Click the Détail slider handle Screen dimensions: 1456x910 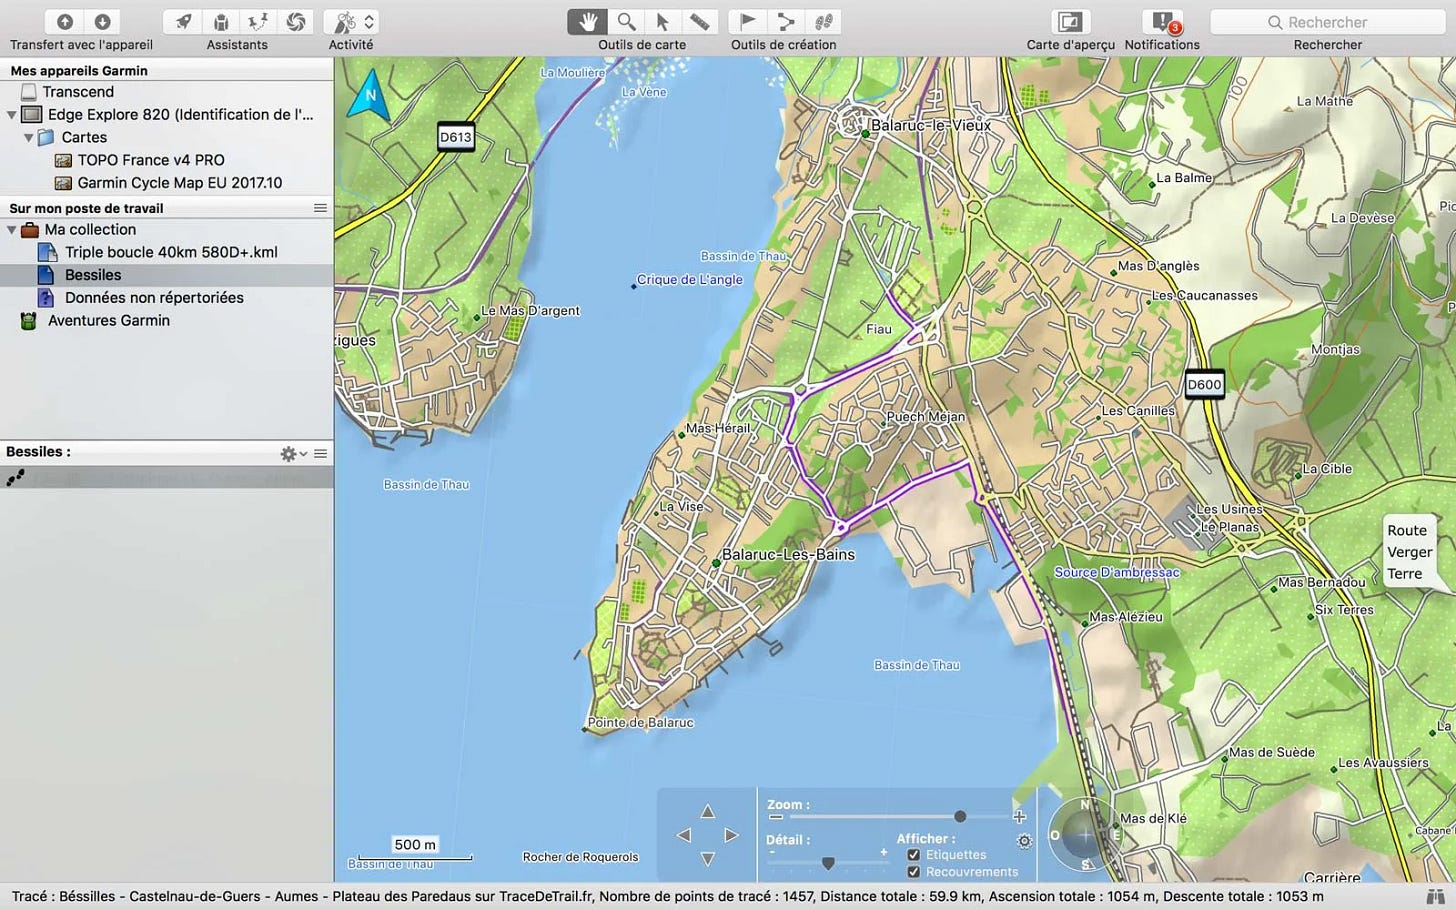pyautogui.click(x=828, y=862)
